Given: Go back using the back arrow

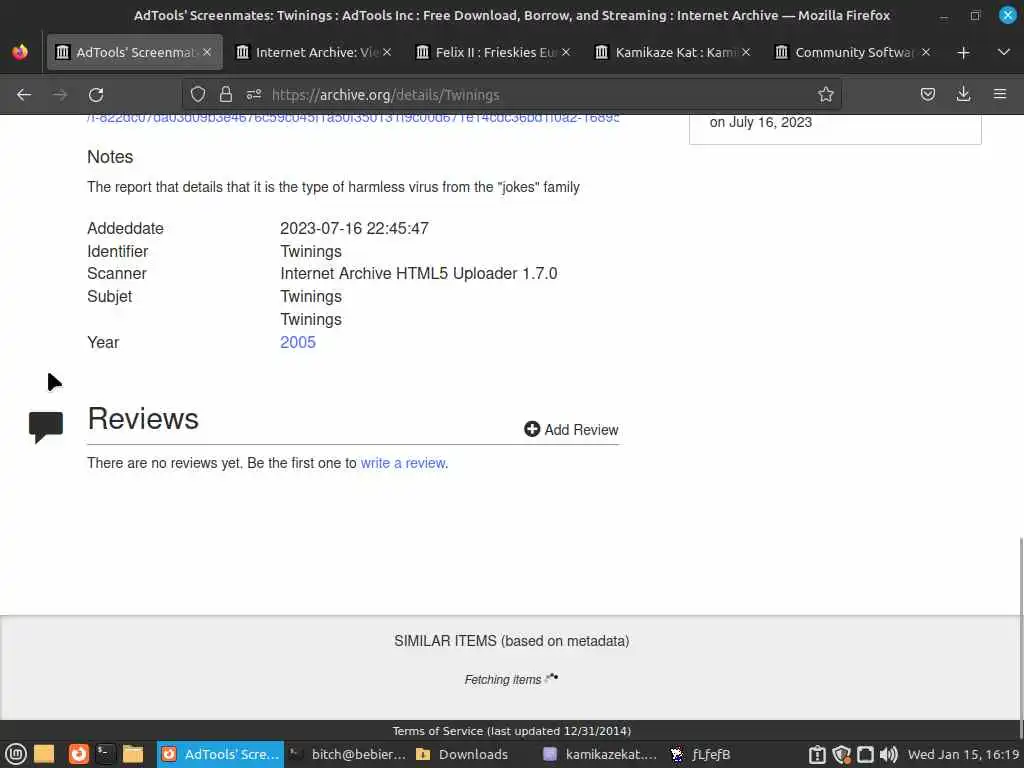Looking at the screenshot, I should pos(24,95).
